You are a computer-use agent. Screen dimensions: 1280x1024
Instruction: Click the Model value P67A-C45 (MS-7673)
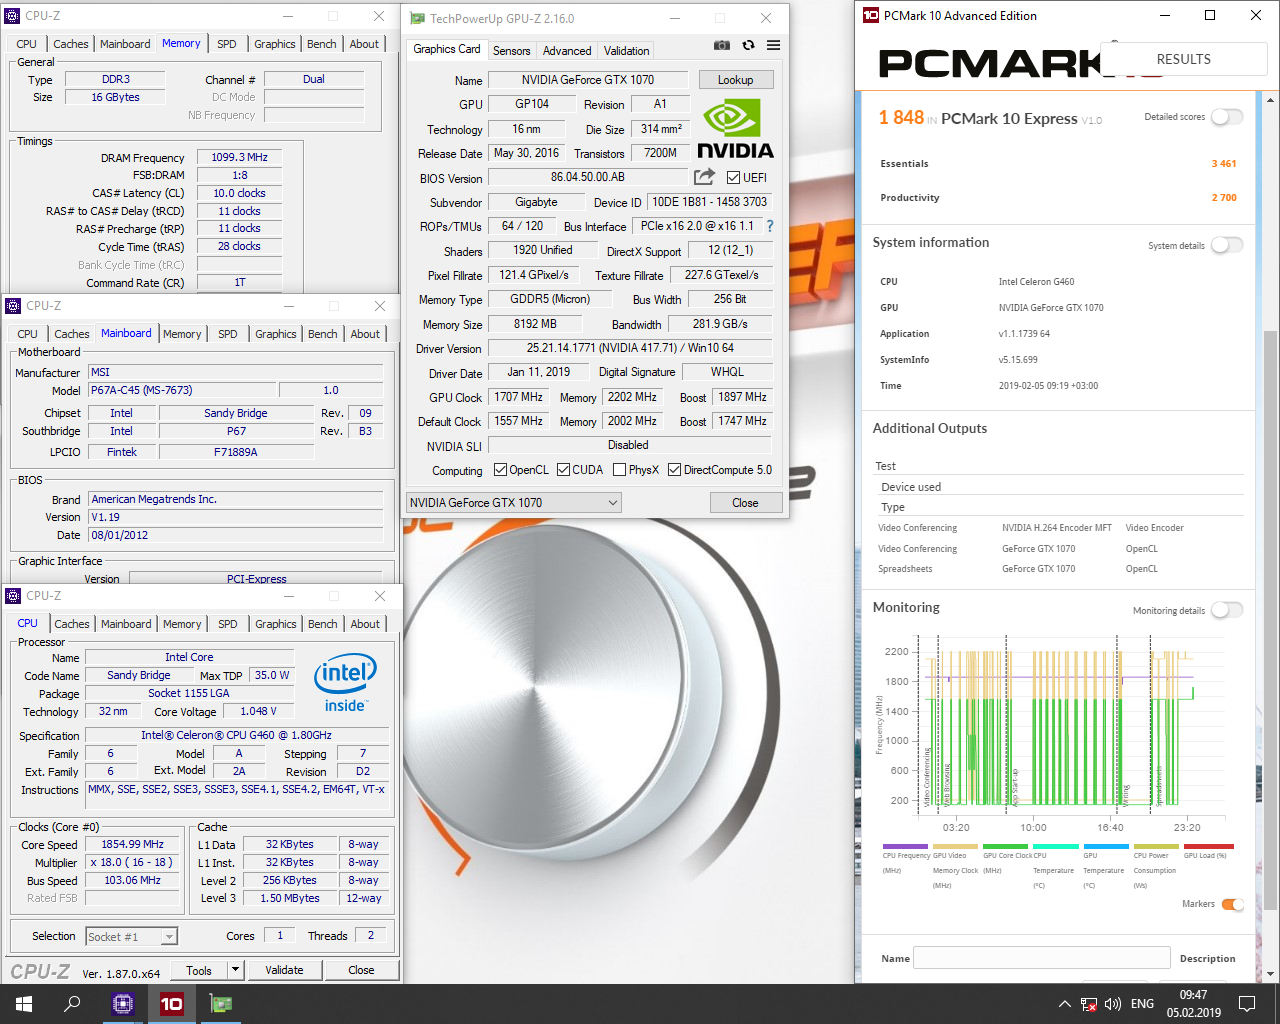(181, 390)
